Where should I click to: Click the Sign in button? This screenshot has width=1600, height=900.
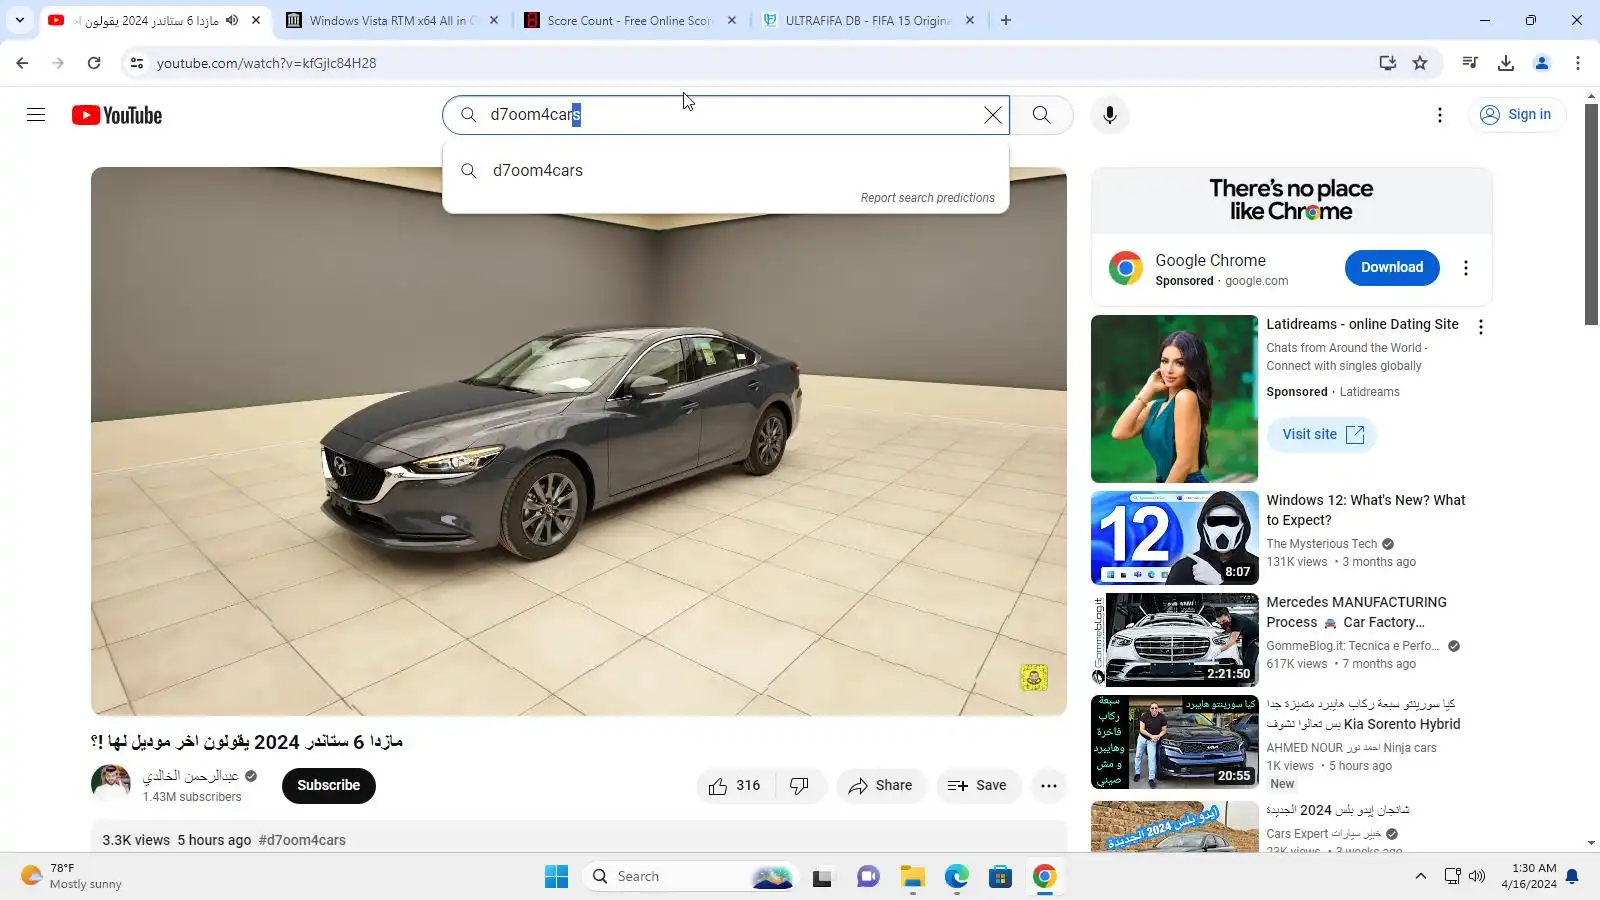(x=1516, y=115)
